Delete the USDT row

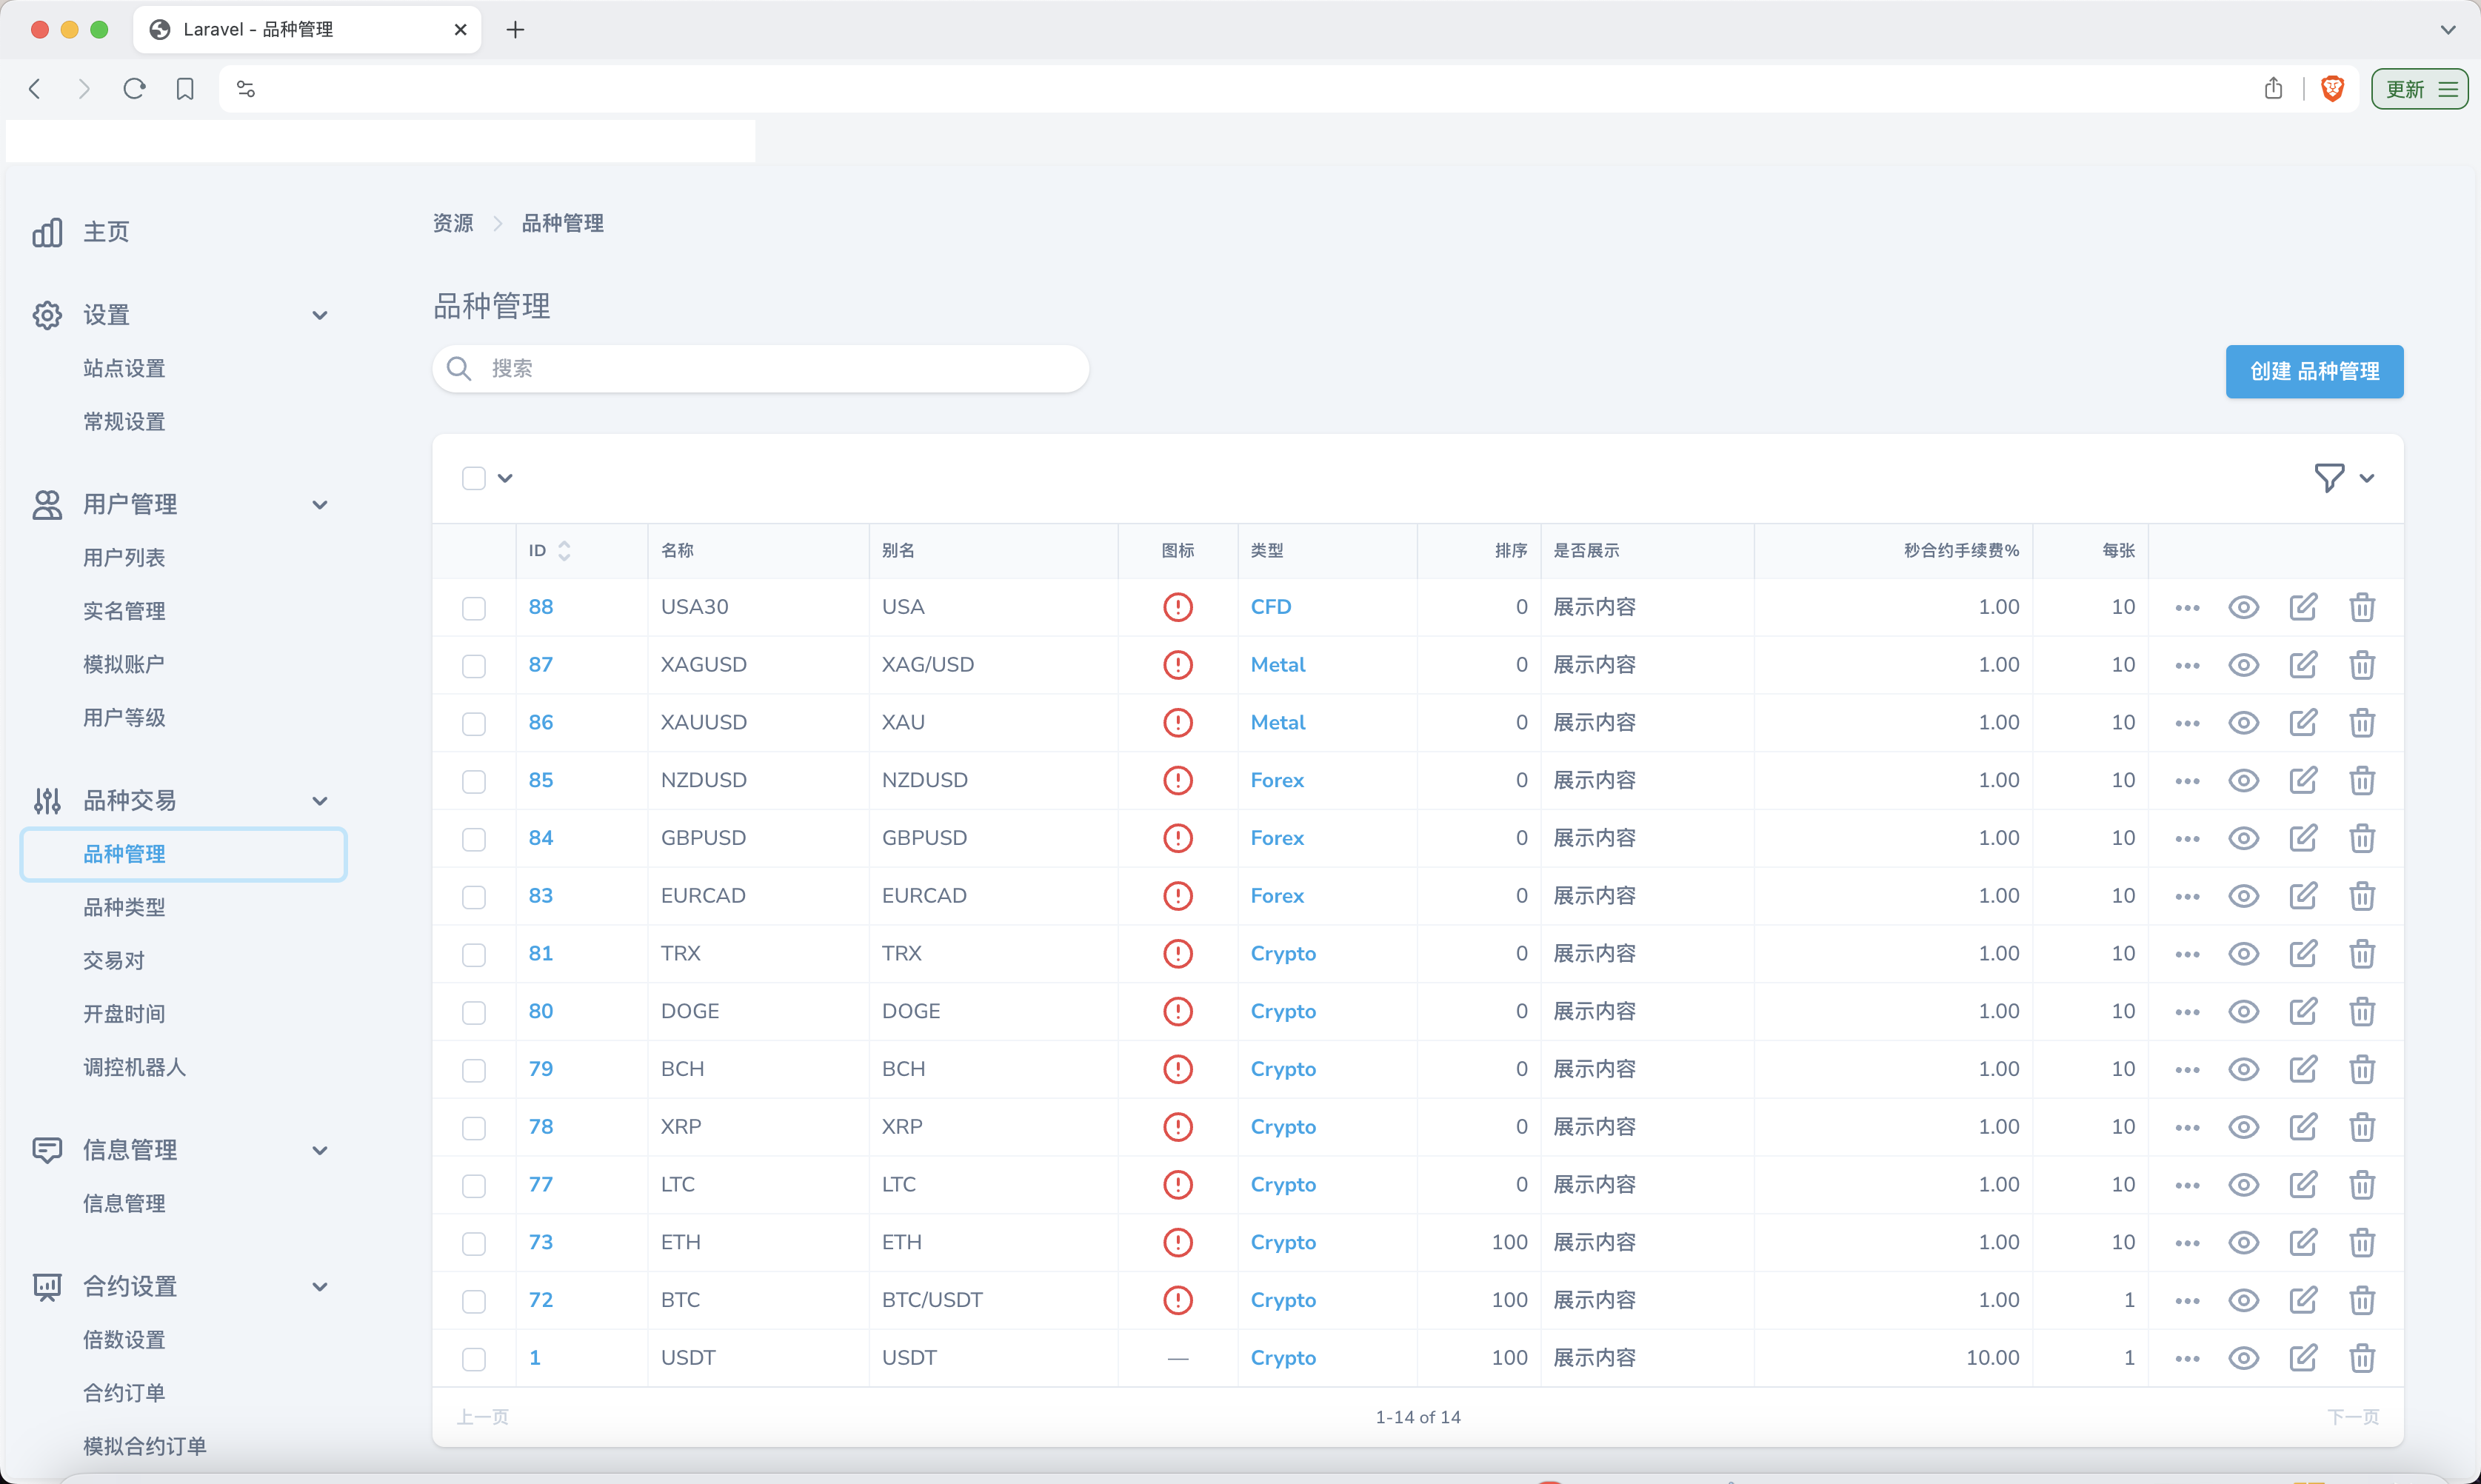tap(2362, 1358)
